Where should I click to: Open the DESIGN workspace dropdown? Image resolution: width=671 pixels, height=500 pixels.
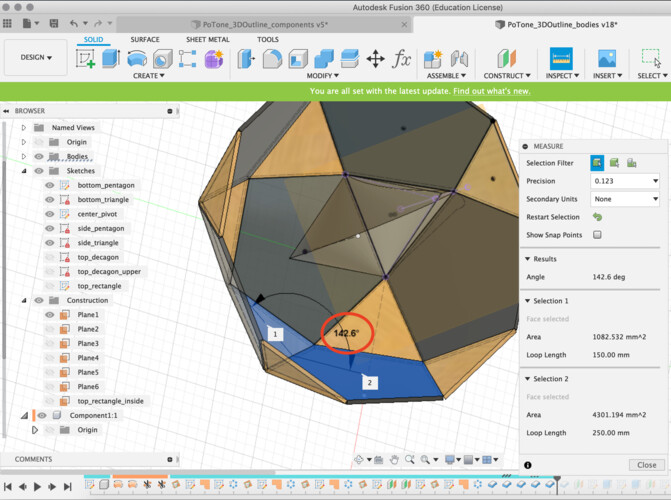36,57
